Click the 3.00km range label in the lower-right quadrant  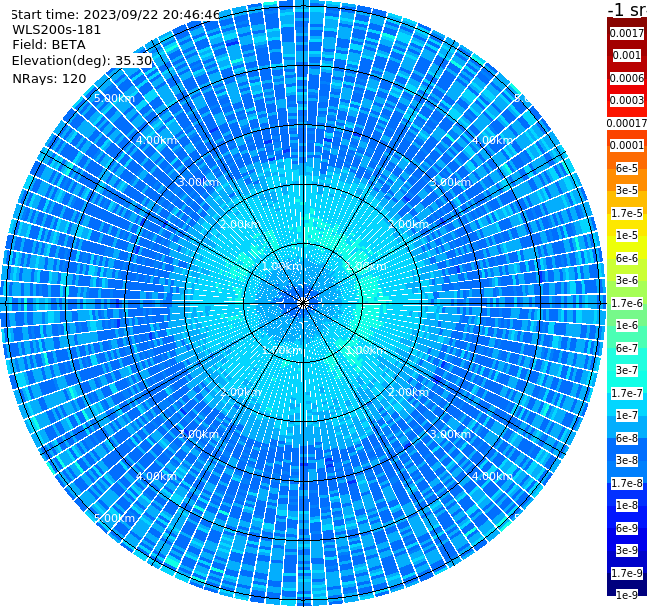click(450, 434)
